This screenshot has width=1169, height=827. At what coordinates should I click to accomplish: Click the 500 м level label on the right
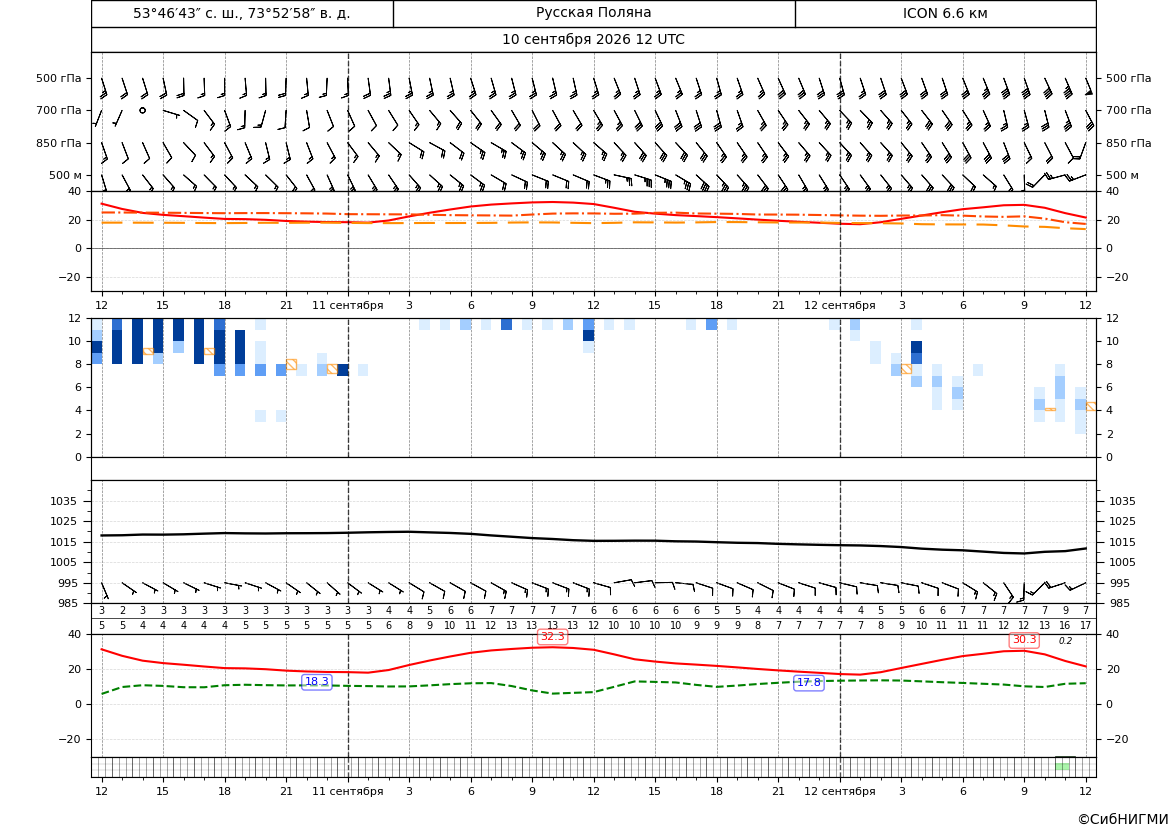pyautogui.click(x=1122, y=175)
